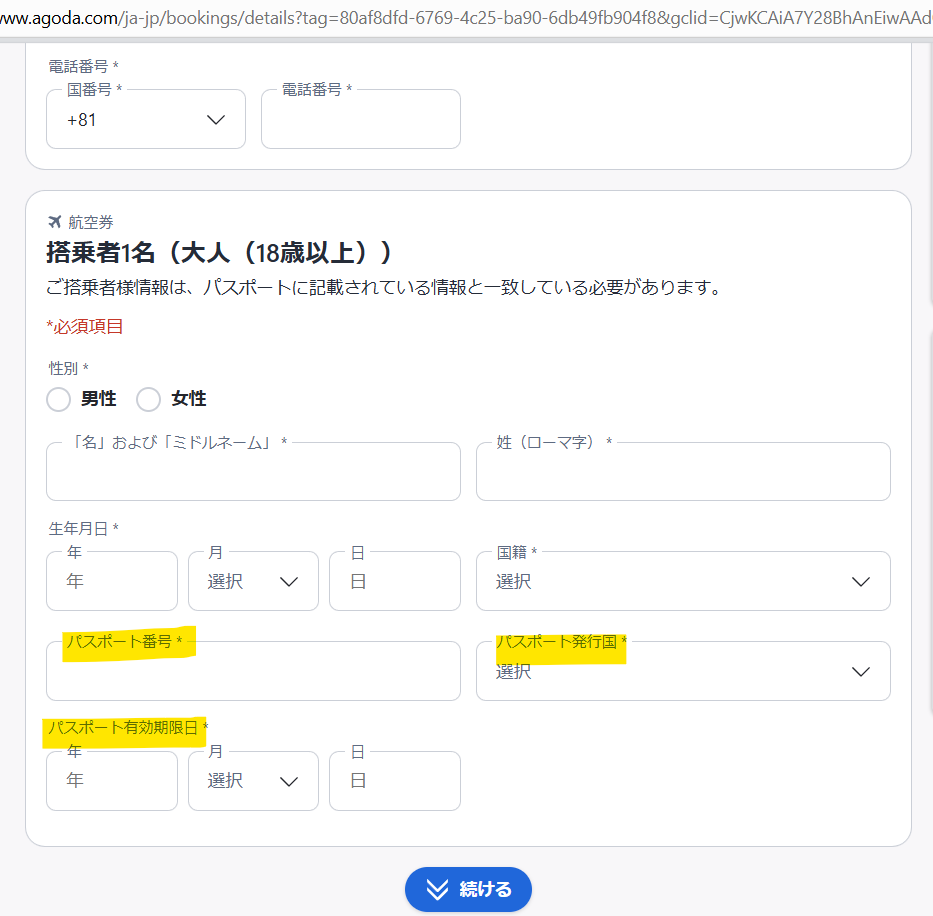This screenshot has width=933, height=916.
Task: Open the country code +81 dropdown
Action: (146, 119)
